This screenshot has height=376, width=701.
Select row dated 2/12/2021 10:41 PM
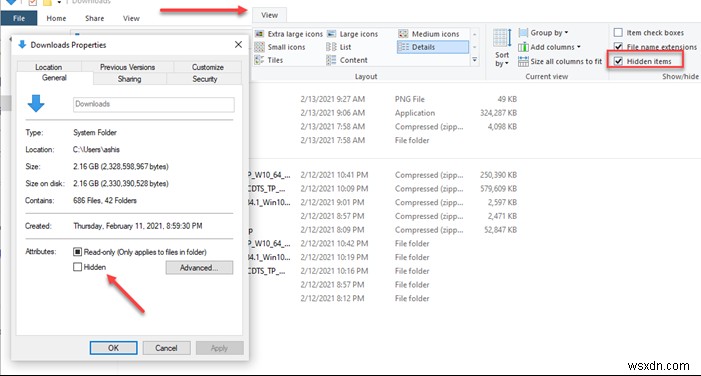coord(384,175)
